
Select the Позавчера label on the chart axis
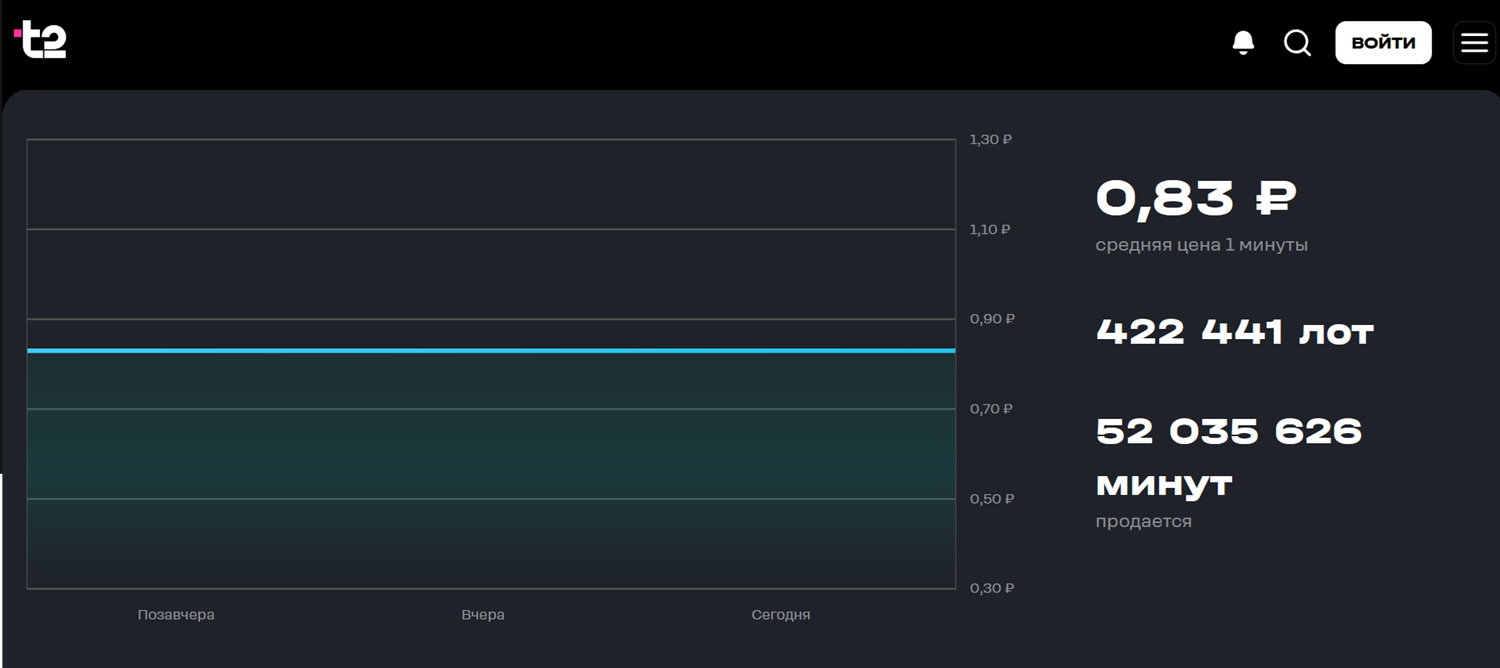point(176,615)
